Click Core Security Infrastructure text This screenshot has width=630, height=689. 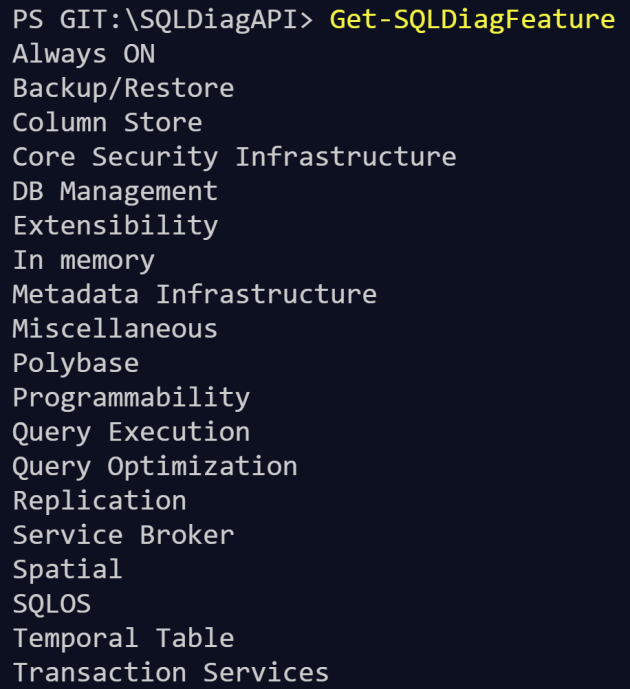click(234, 157)
